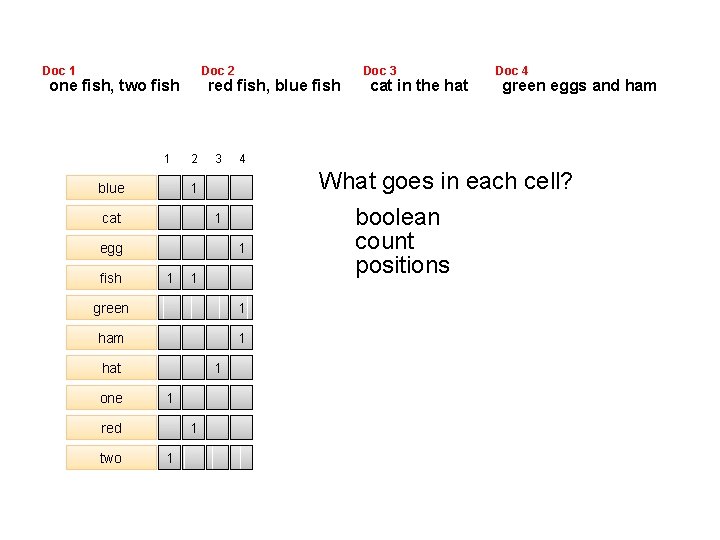The width and height of the screenshot is (720, 540).
Task: Select the 'hat' term box
Action: pyautogui.click(x=111, y=368)
